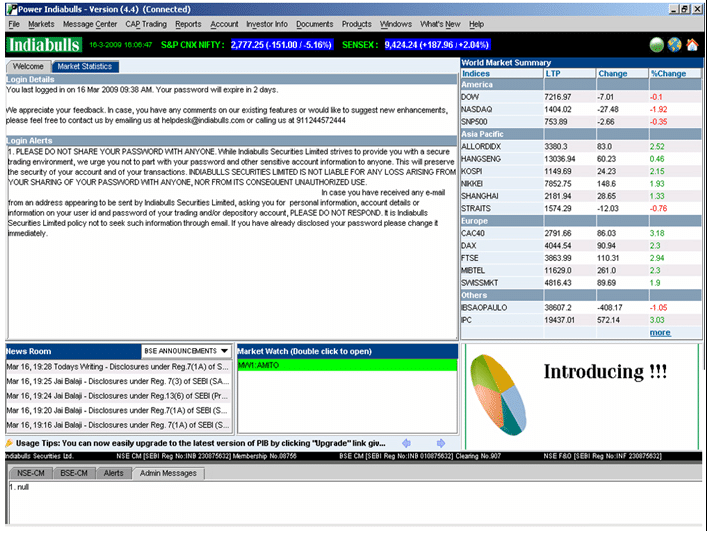Click previous usage tip left arrow
This screenshot has width=707, height=540.
(x=407, y=443)
